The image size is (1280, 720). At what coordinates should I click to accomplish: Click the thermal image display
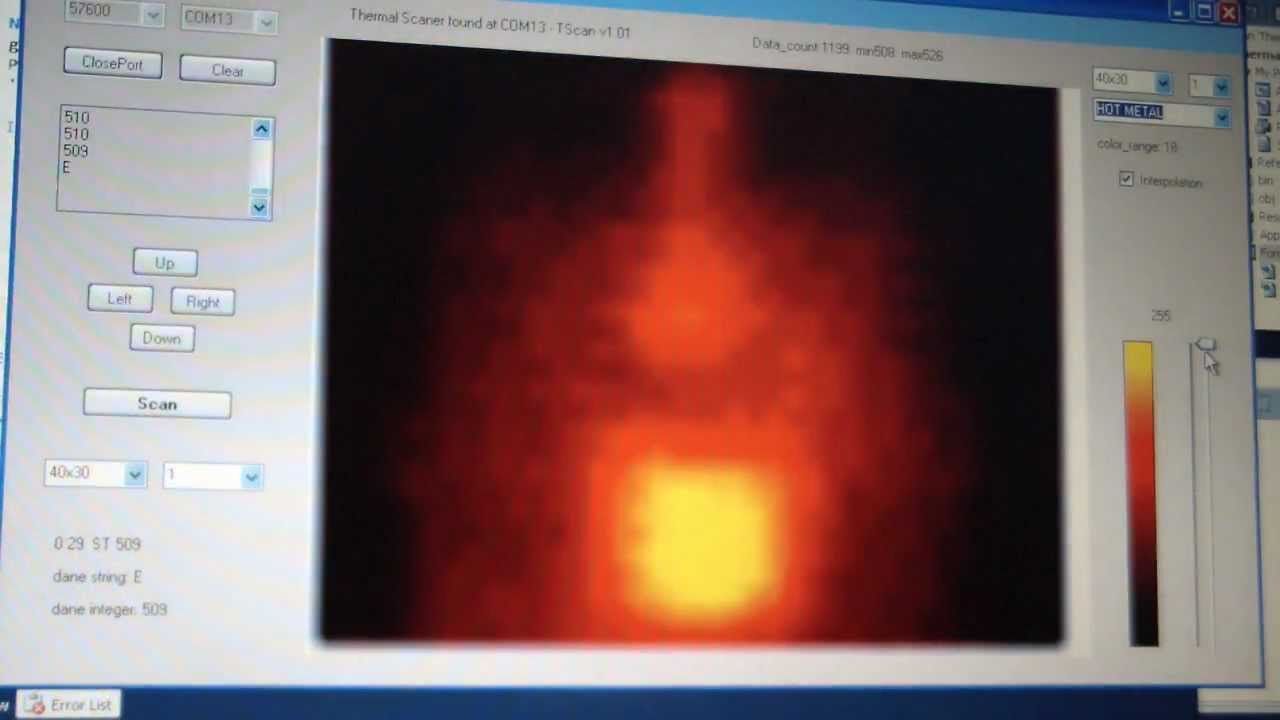(692, 342)
